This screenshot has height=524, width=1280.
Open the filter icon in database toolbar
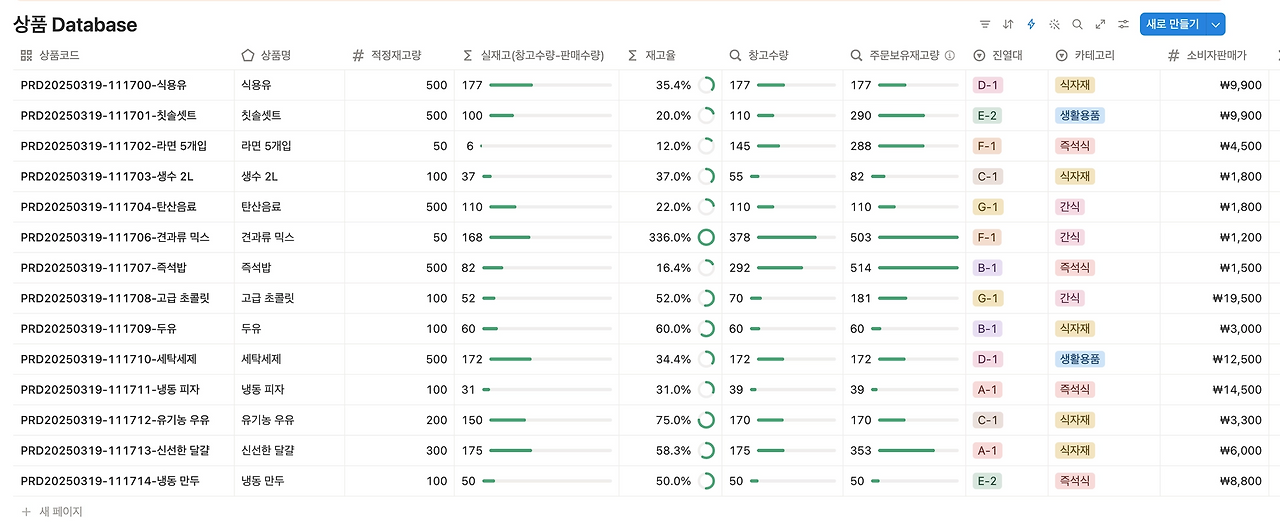[x=985, y=24]
